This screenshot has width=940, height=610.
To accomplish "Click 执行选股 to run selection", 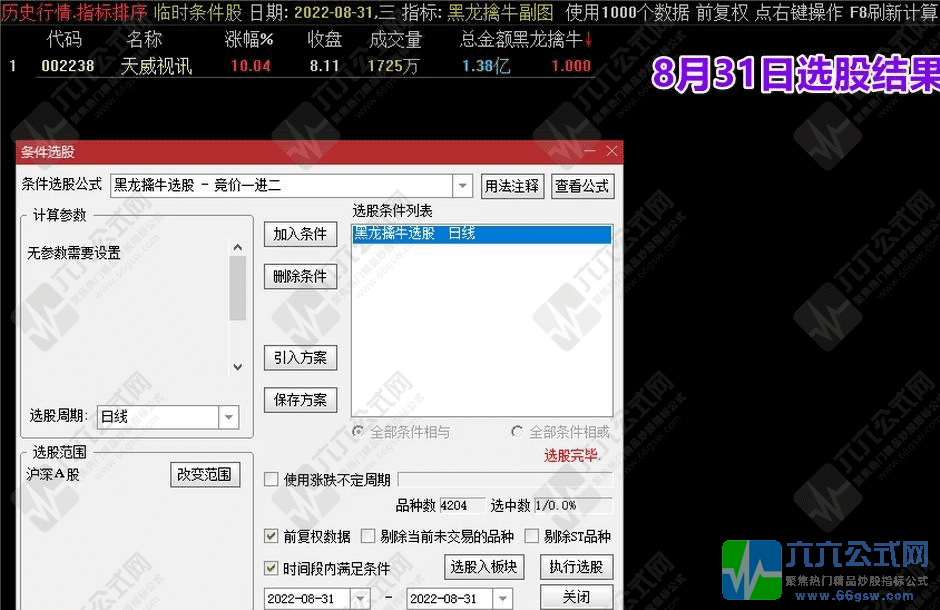I will pyautogui.click(x=577, y=567).
